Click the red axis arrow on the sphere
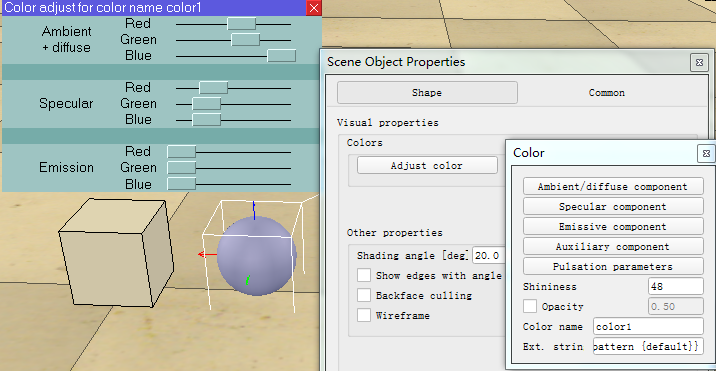716x371 pixels. click(207, 254)
